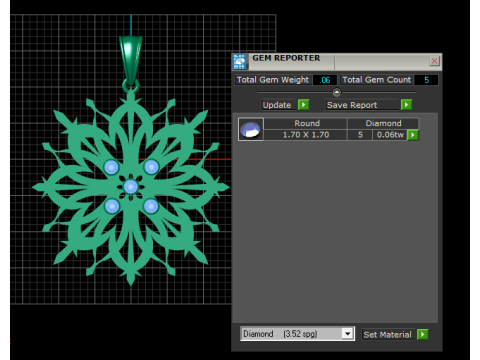This screenshot has width=480, height=360.
Task: Select the '1.70 X 1.70' size cell
Action: [x=306, y=135]
